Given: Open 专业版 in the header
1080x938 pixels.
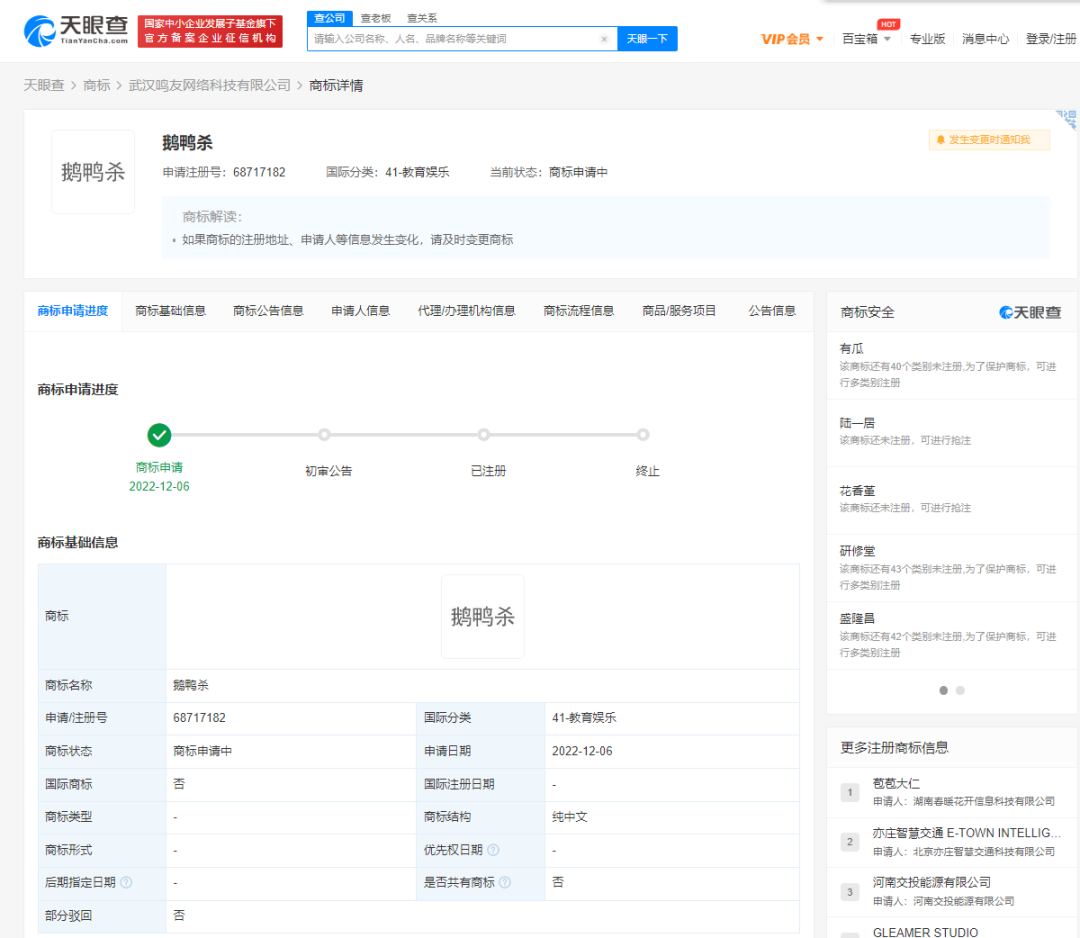Looking at the screenshot, I should (x=927, y=39).
